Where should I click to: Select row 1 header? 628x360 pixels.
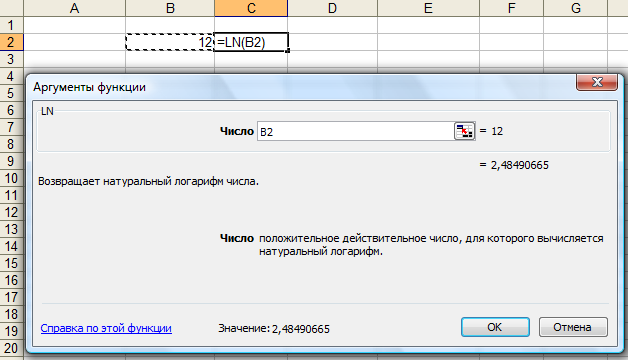[x=12, y=25]
